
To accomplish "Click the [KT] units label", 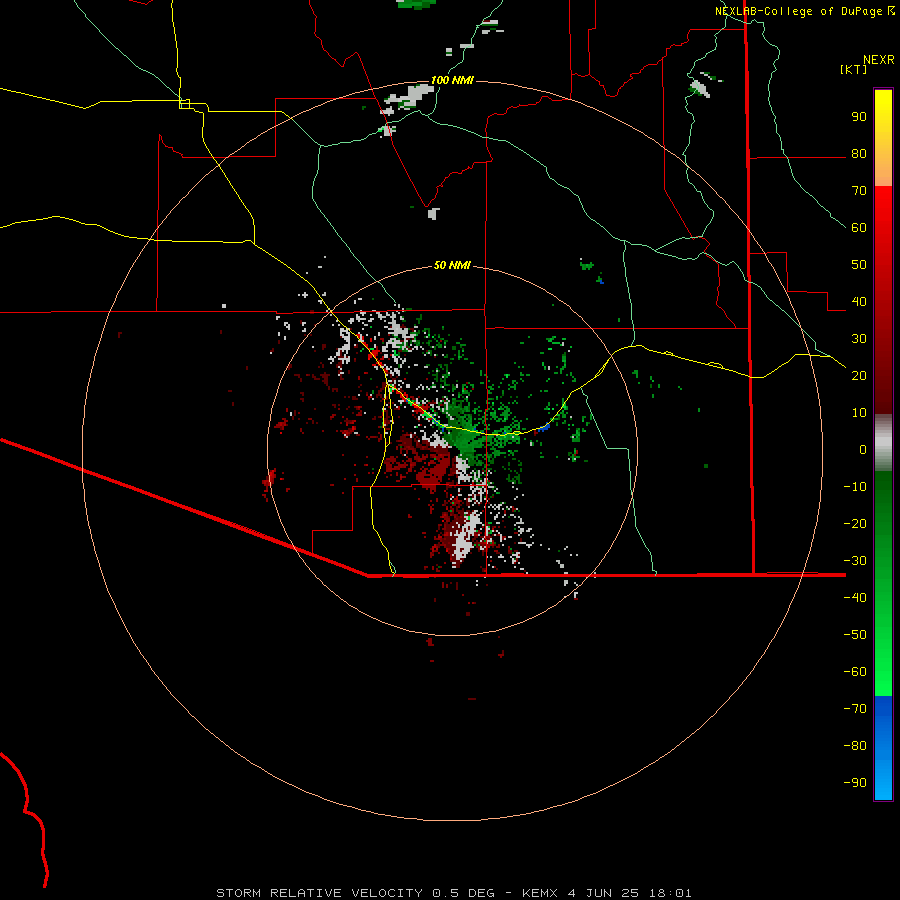I will [854, 69].
